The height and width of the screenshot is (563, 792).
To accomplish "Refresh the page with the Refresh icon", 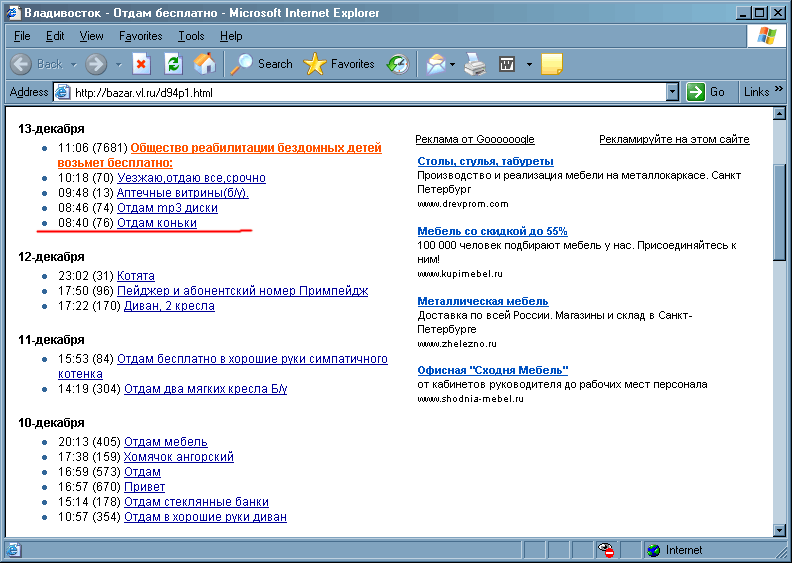I will click(173, 64).
